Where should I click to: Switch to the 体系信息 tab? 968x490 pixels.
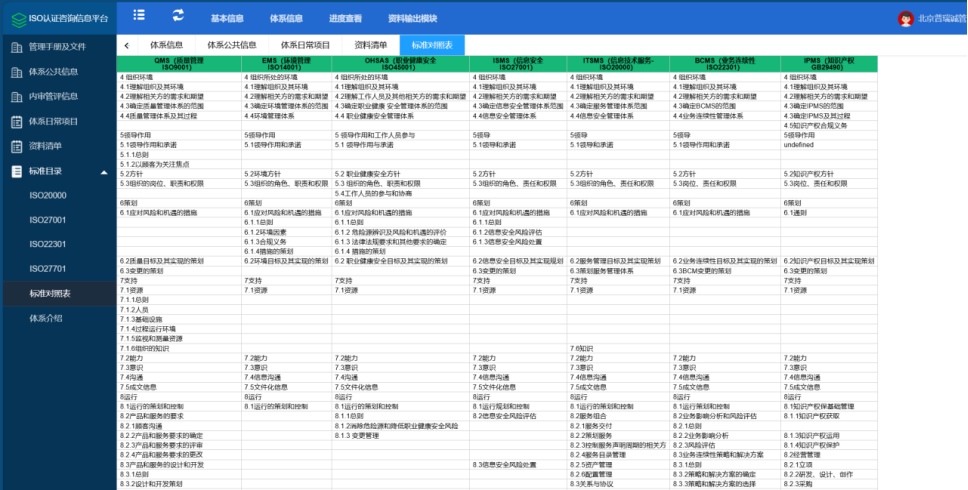coord(167,45)
